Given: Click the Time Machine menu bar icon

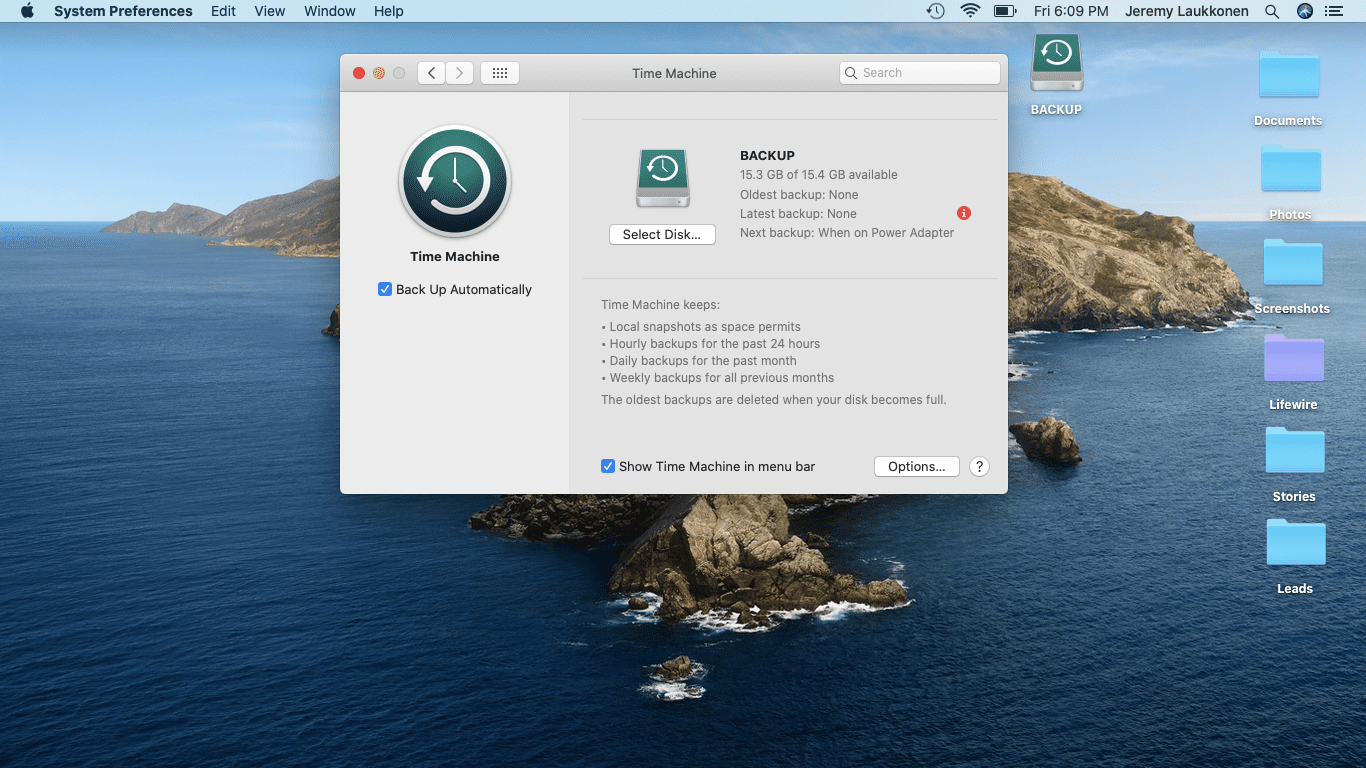Looking at the screenshot, I should [935, 11].
